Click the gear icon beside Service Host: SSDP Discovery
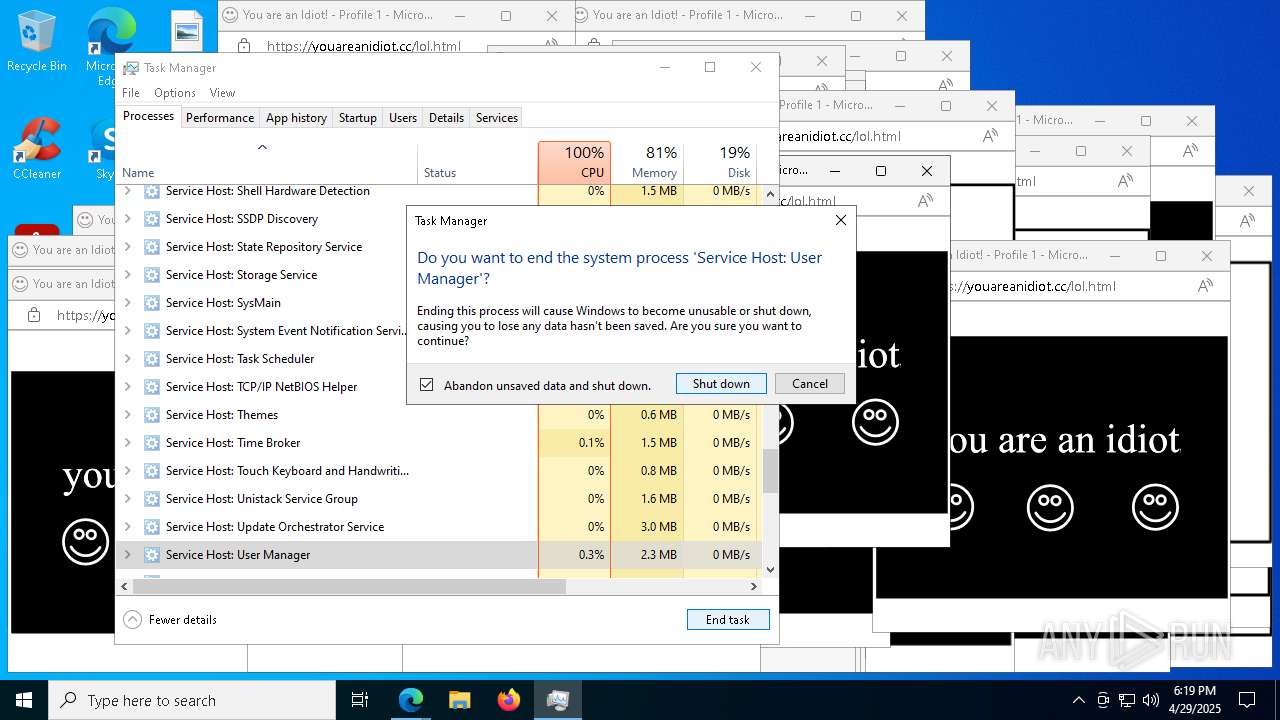Viewport: 1280px width, 720px height. coord(152,219)
